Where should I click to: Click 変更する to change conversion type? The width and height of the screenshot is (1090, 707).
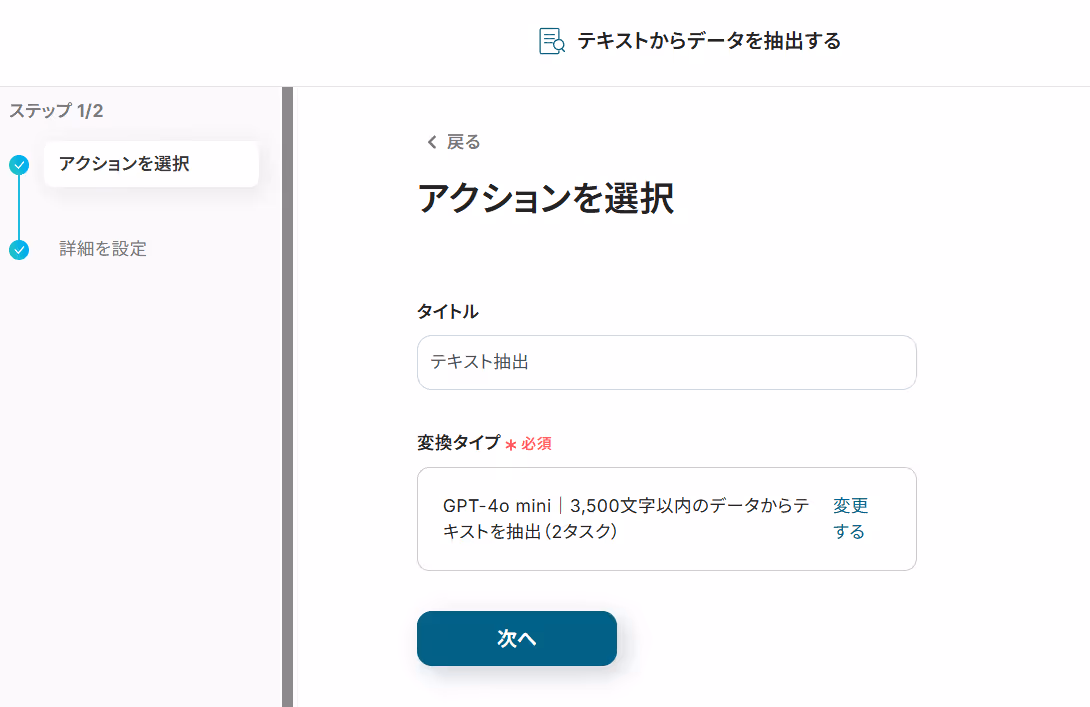pyautogui.click(x=850, y=518)
